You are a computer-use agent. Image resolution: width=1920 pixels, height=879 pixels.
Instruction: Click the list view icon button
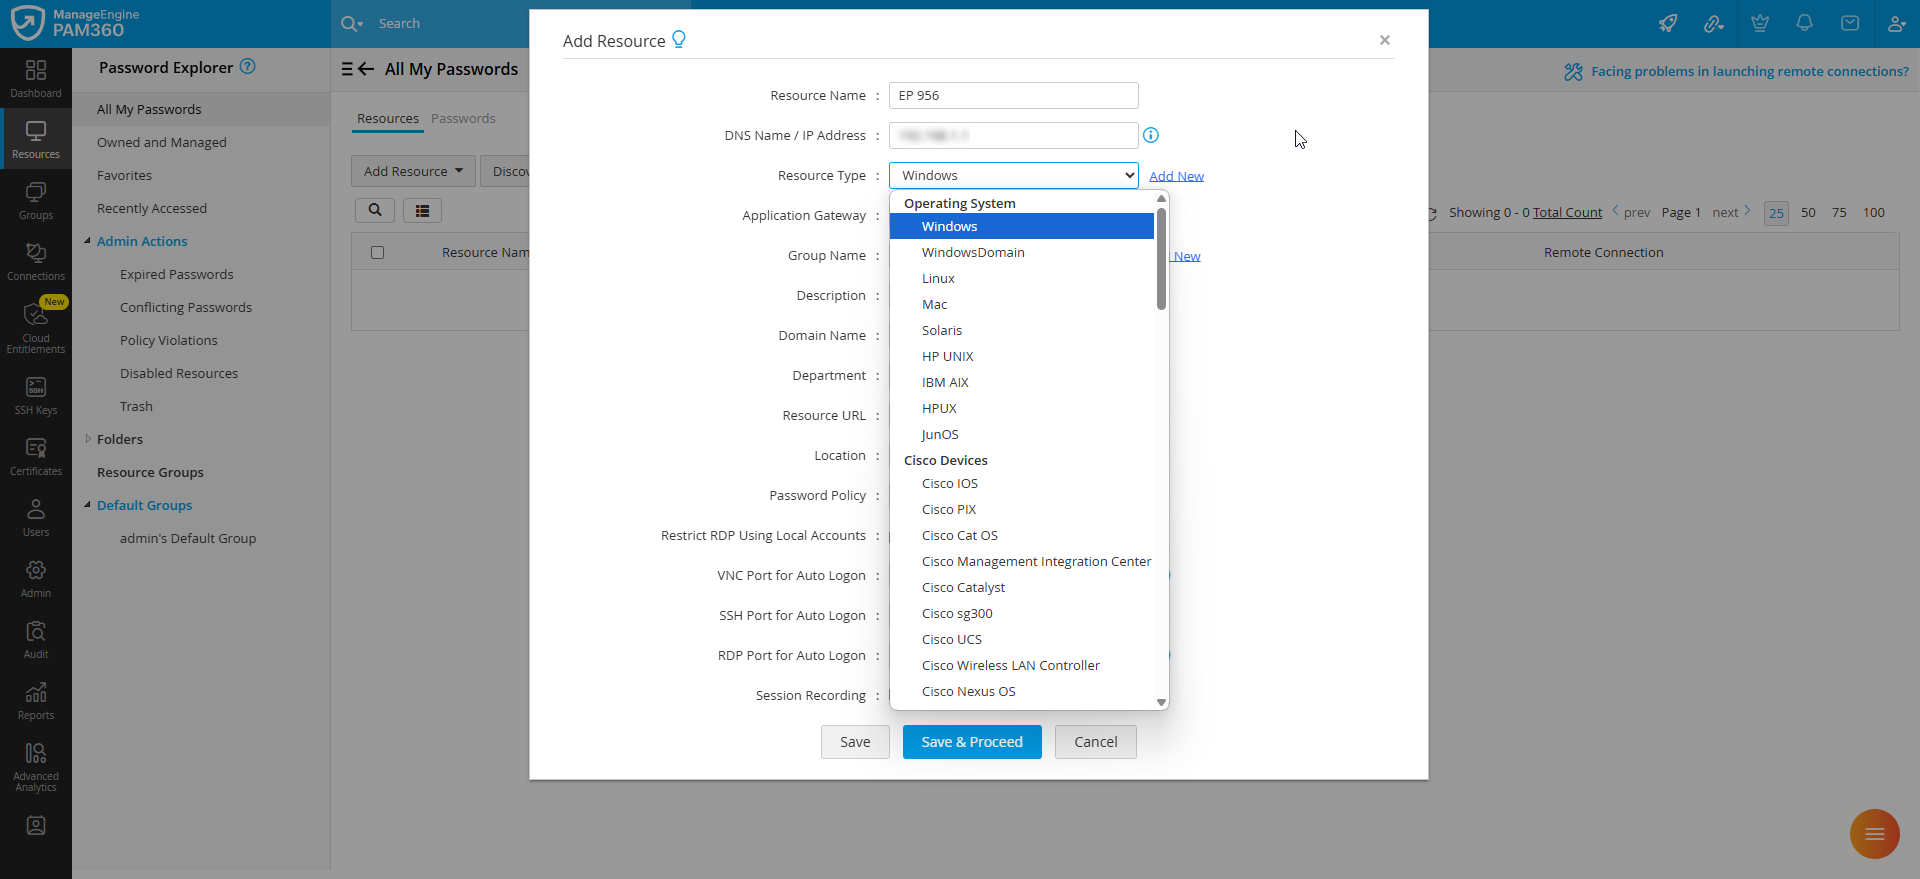(422, 210)
